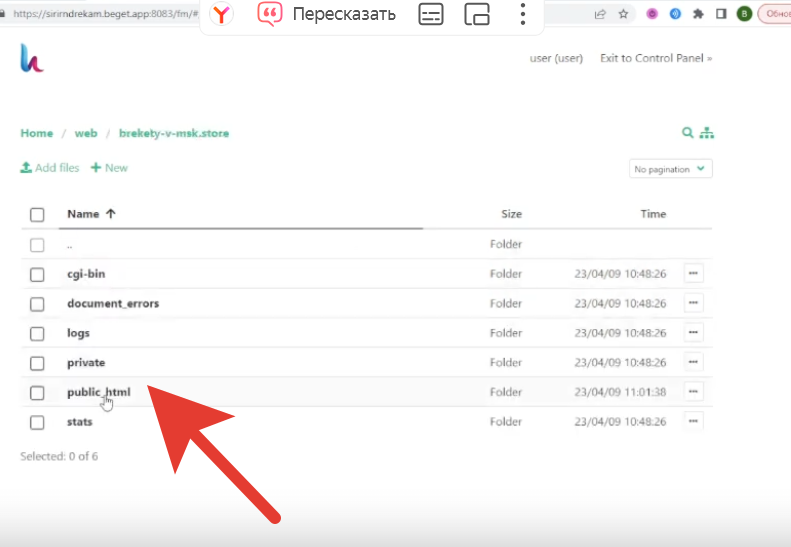Tick the checkbox for cgi-bin folder
Viewport: 791px width, 547px height.
tap(37, 274)
